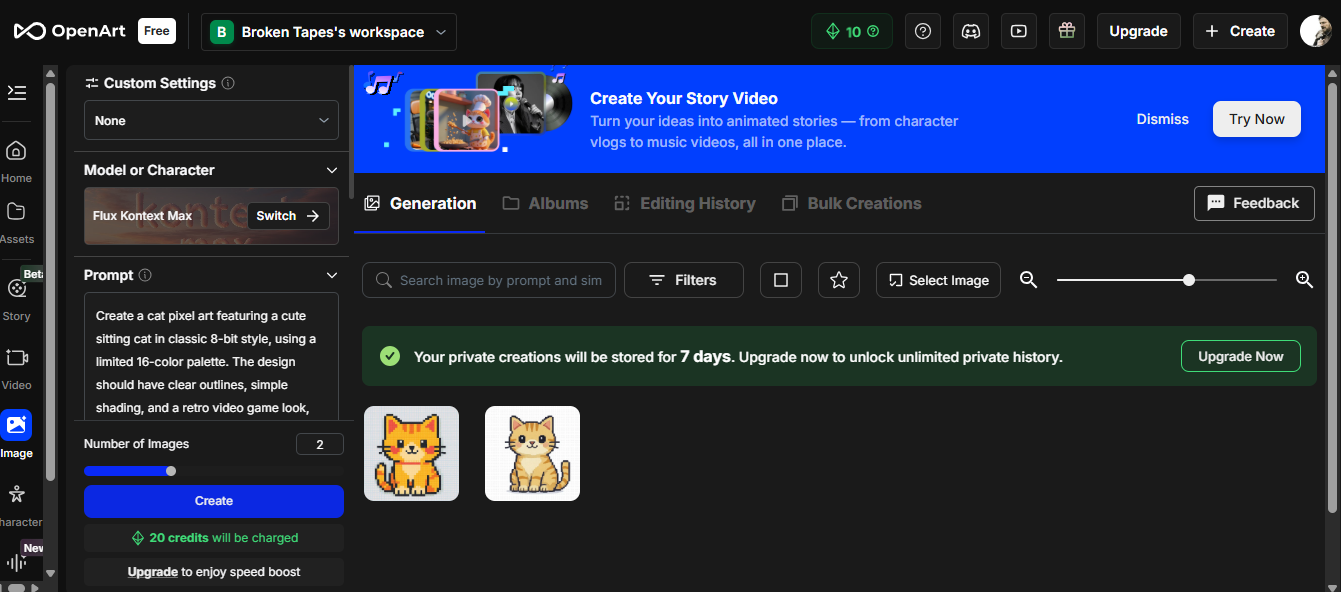The image size is (1341, 592).
Task: Open the gift rewards icon
Action: click(x=1067, y=31)
